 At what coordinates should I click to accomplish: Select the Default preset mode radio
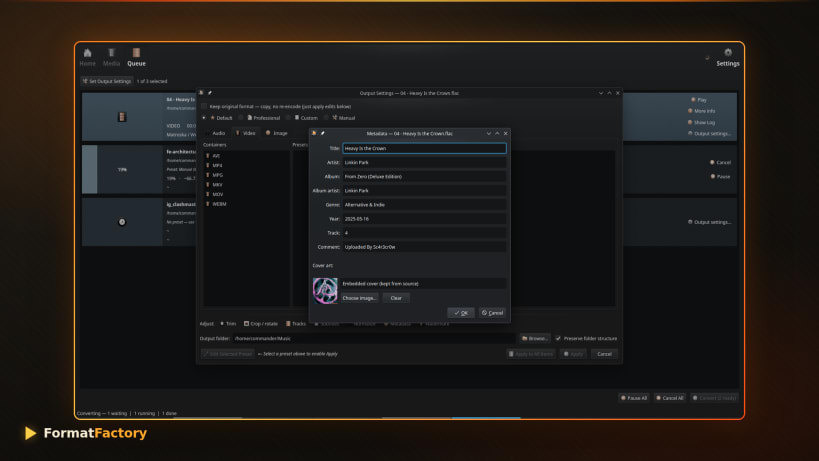204,118
